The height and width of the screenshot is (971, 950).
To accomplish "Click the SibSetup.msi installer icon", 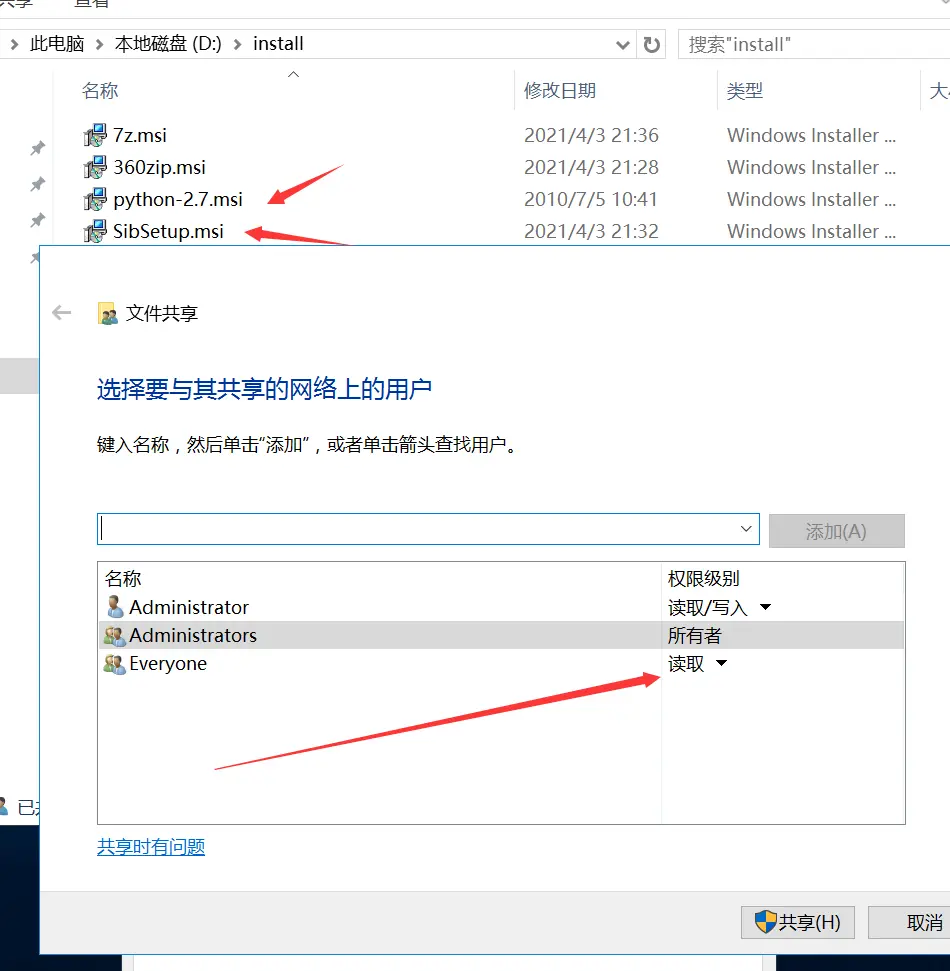I will (x=95, y=231).
